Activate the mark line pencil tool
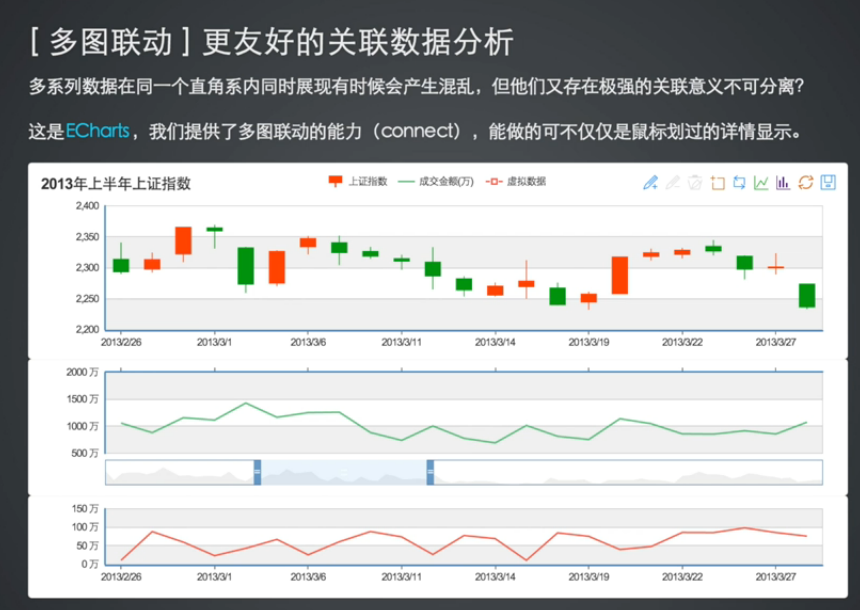Viewport: 860px width, 610px height. 650,183
